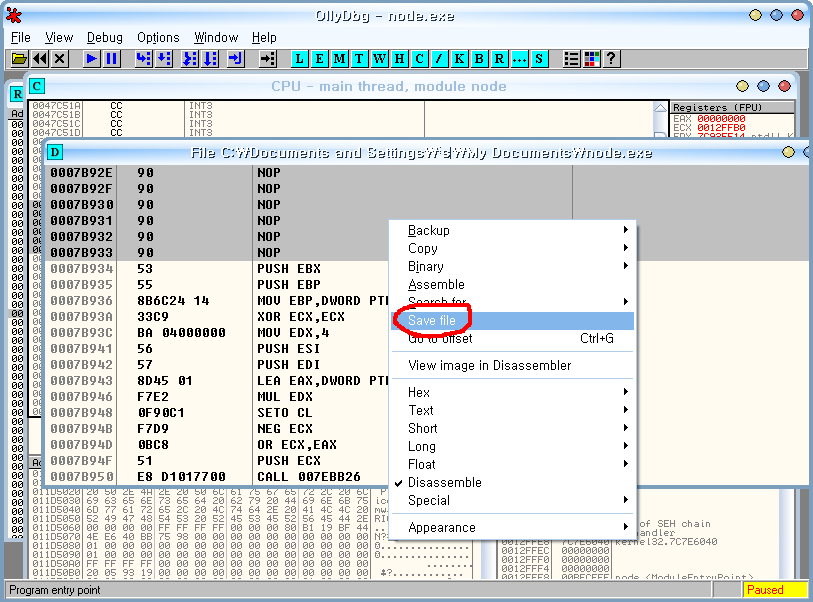Open file with the folder toolbar icon

tap(19, 59)
